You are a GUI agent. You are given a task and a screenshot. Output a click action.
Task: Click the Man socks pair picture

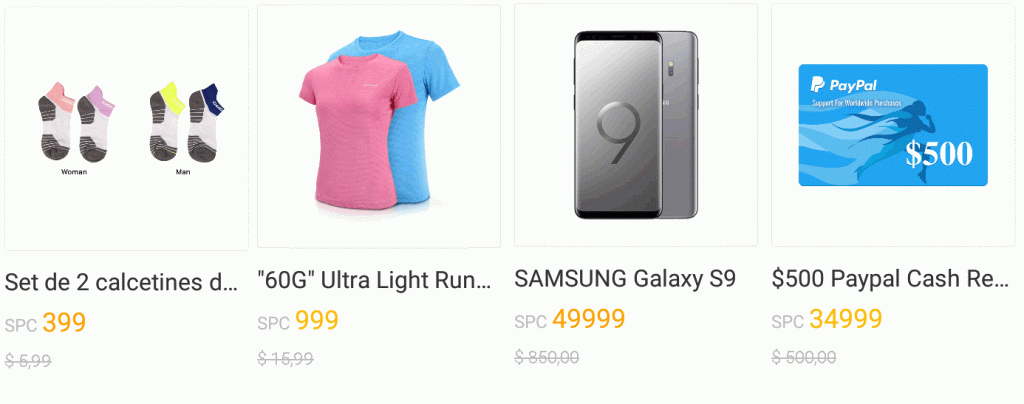click(183, 123)
